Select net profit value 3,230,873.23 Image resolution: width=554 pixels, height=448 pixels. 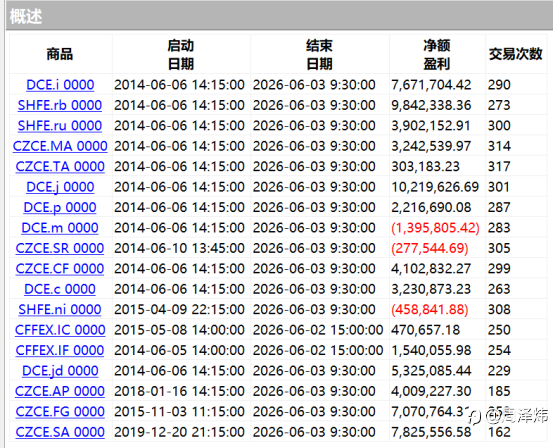click(x=431, y=289)
